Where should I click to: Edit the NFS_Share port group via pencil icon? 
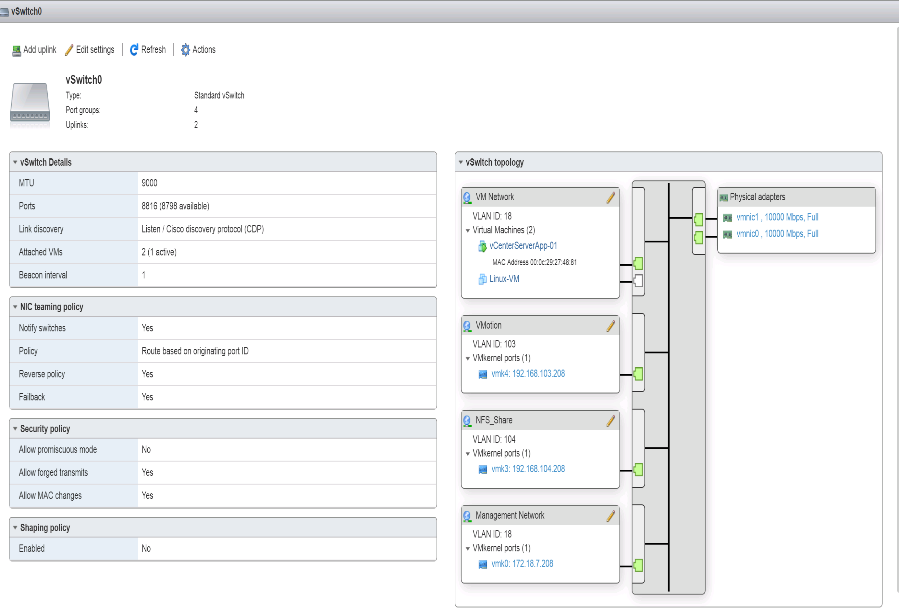point(610,421)
